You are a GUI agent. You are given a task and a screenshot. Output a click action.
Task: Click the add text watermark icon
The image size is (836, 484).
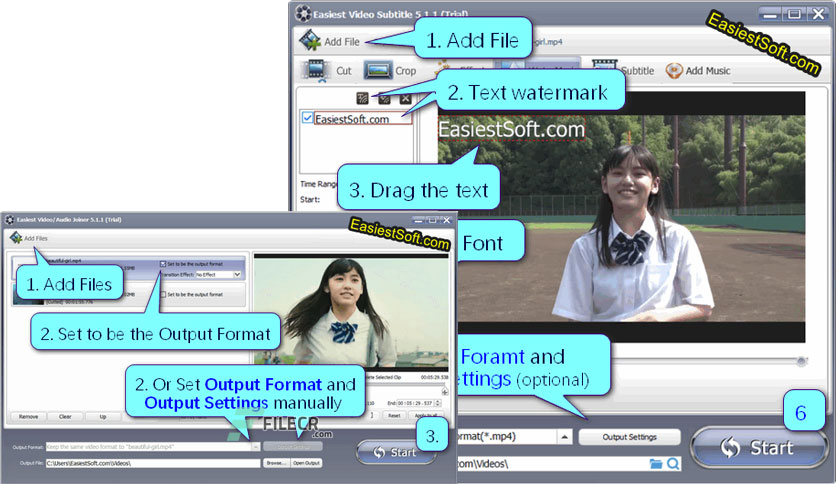click(363, 98)
